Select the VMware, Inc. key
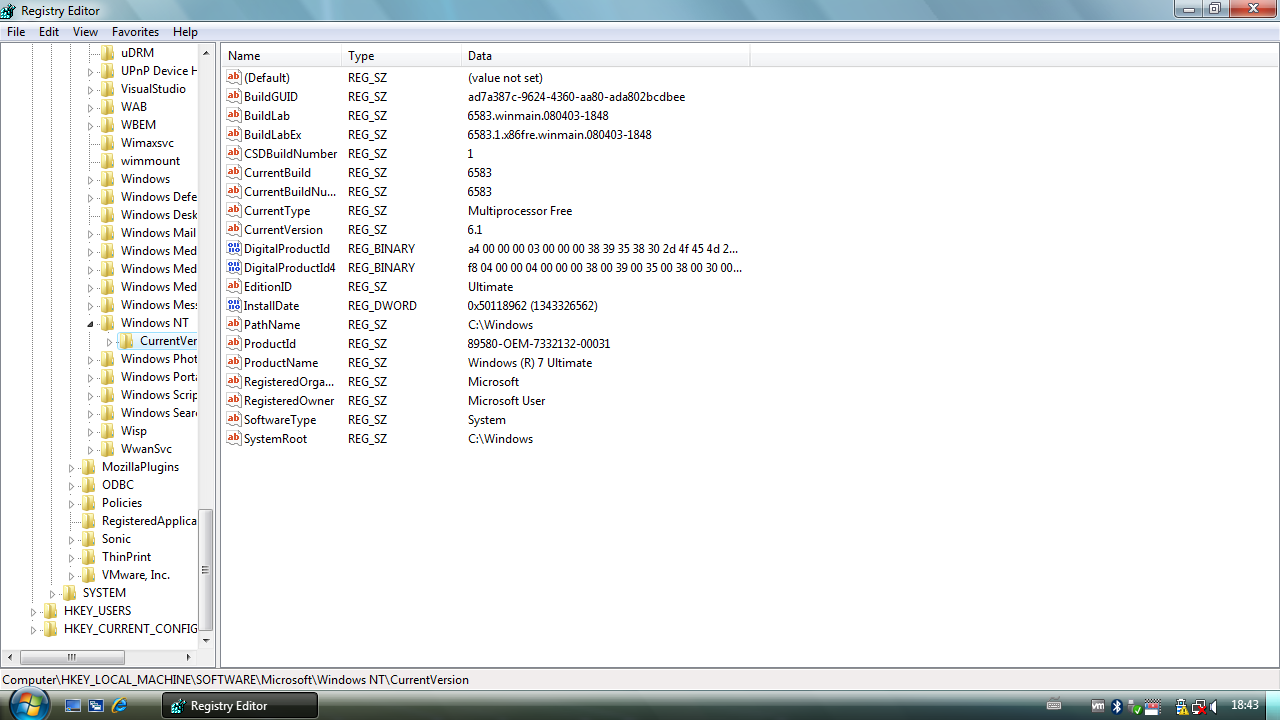 pos(136,575)
